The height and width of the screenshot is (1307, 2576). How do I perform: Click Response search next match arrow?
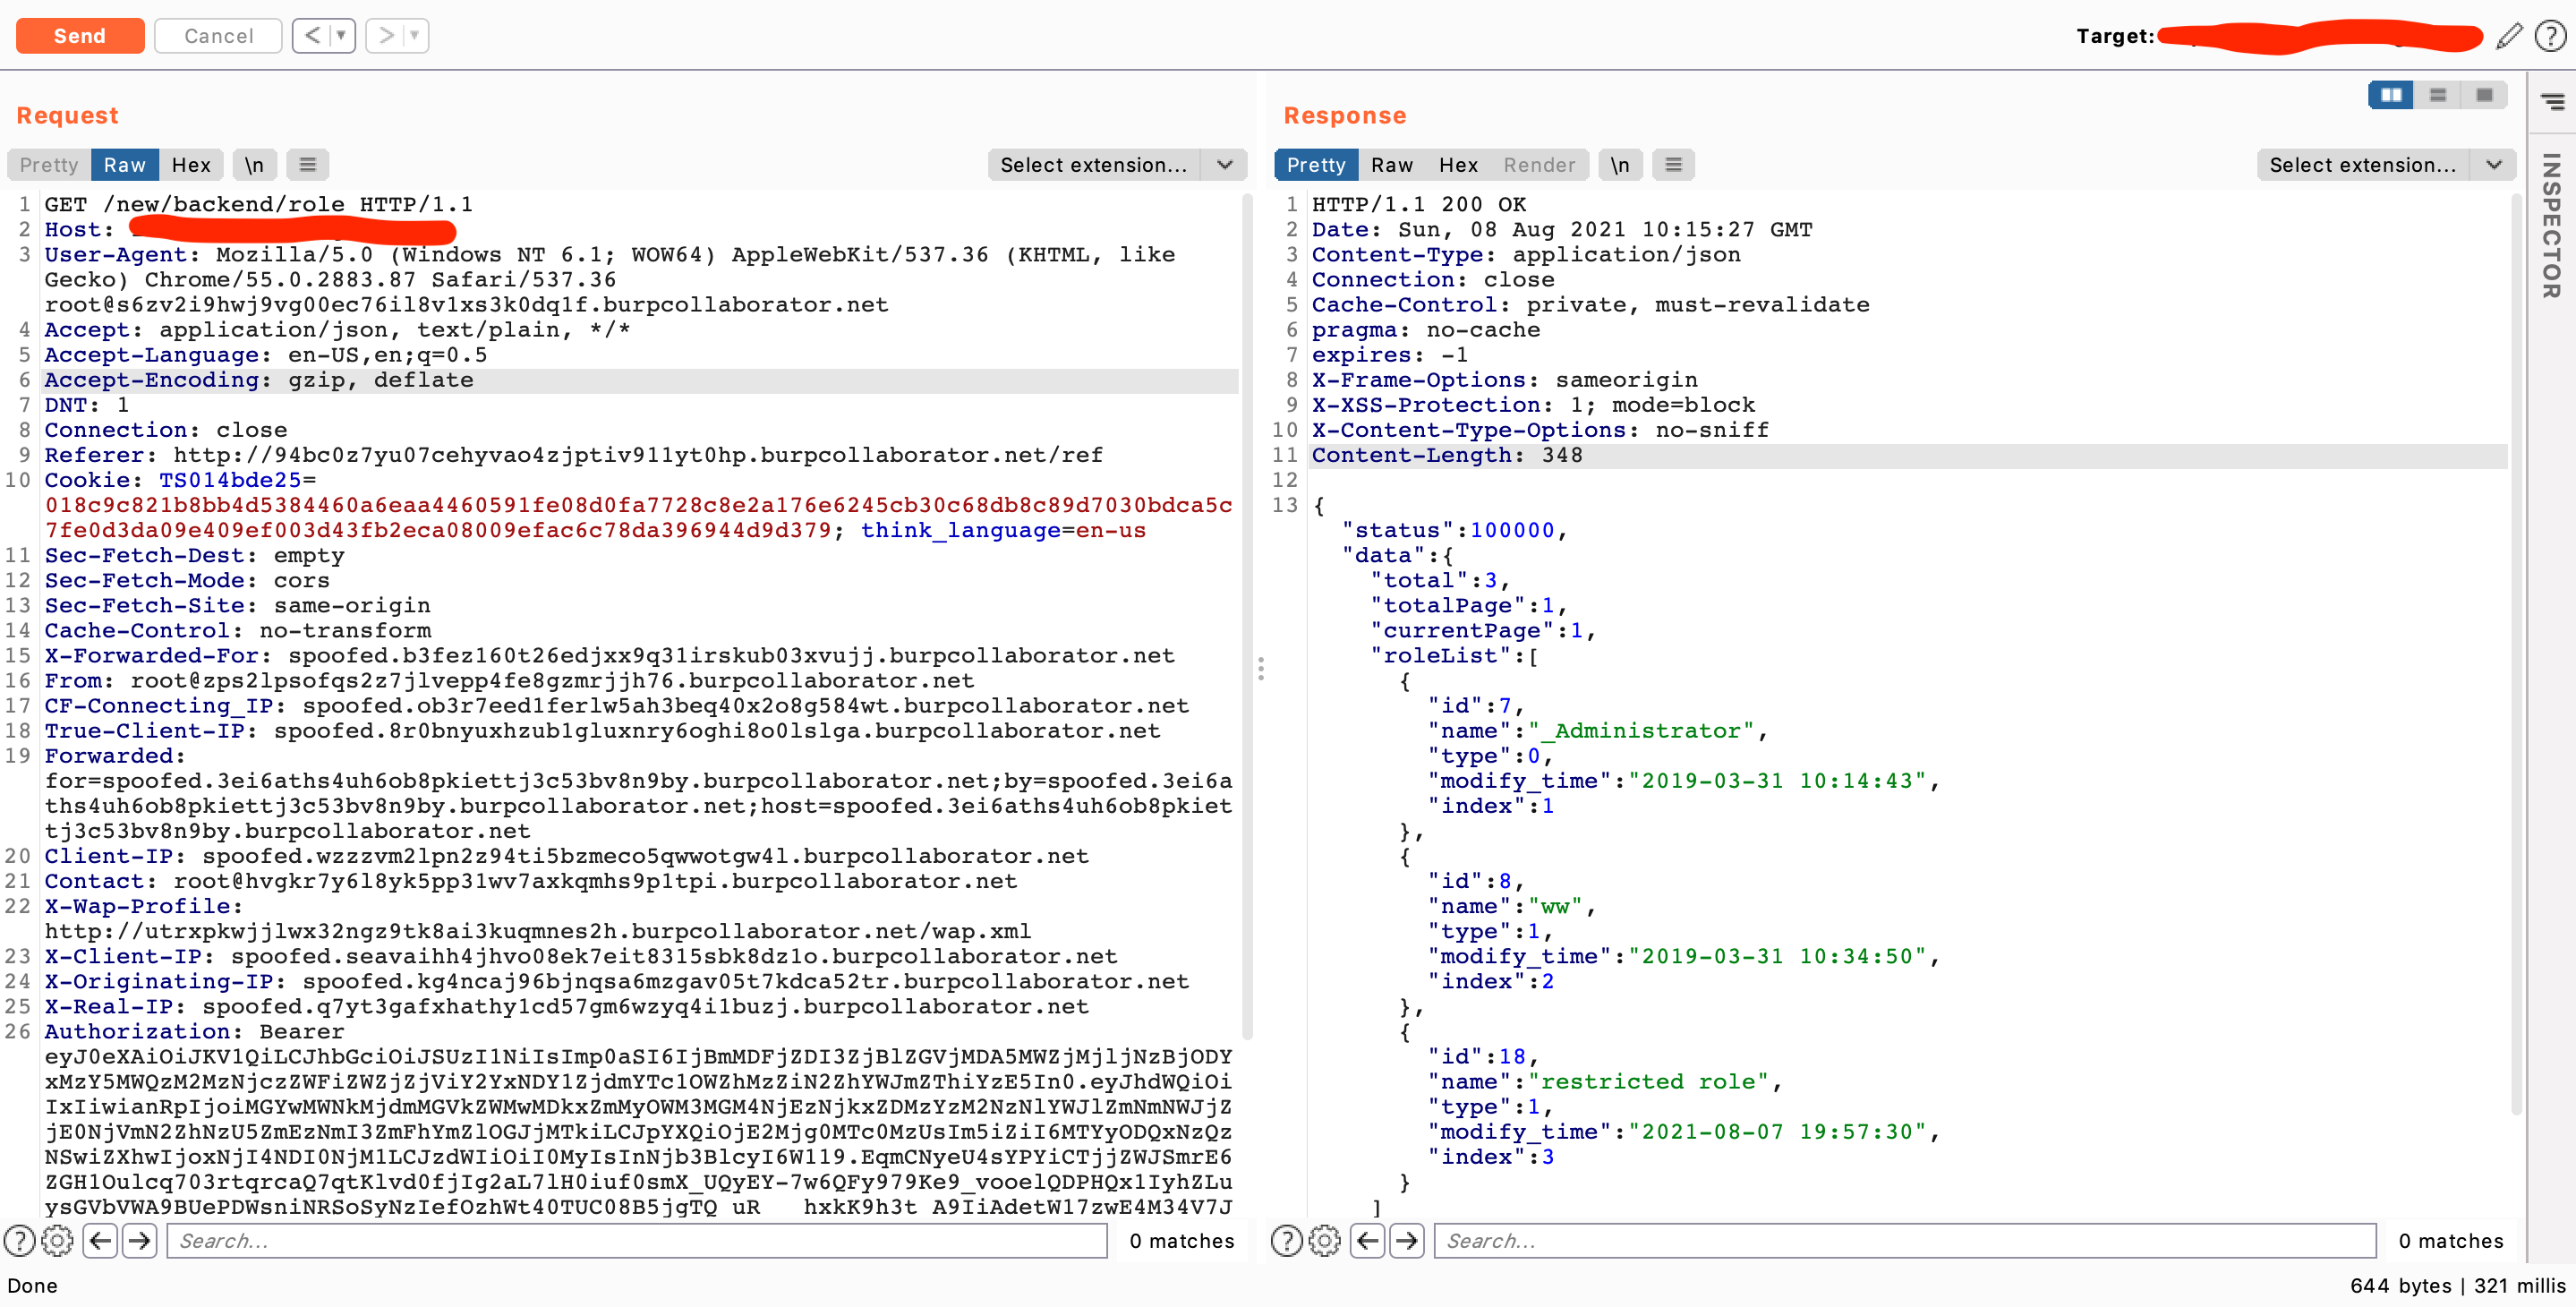tap(1407, 1240)
